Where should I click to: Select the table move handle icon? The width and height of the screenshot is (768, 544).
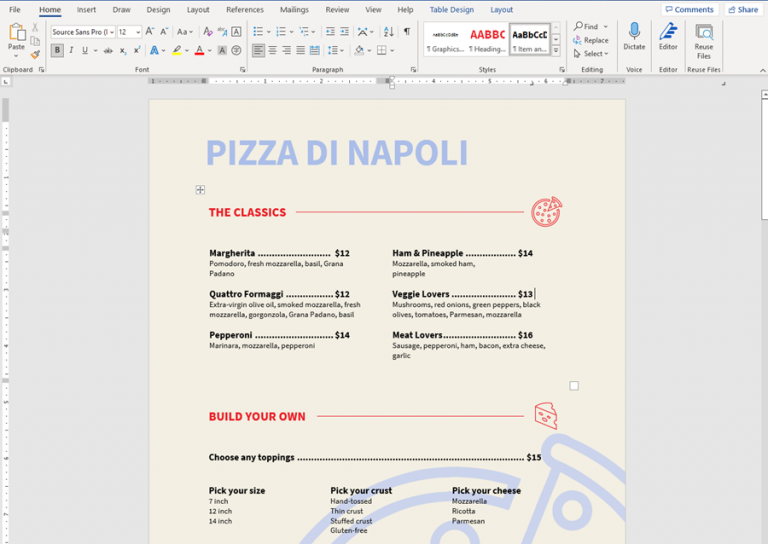click(200, 190)
